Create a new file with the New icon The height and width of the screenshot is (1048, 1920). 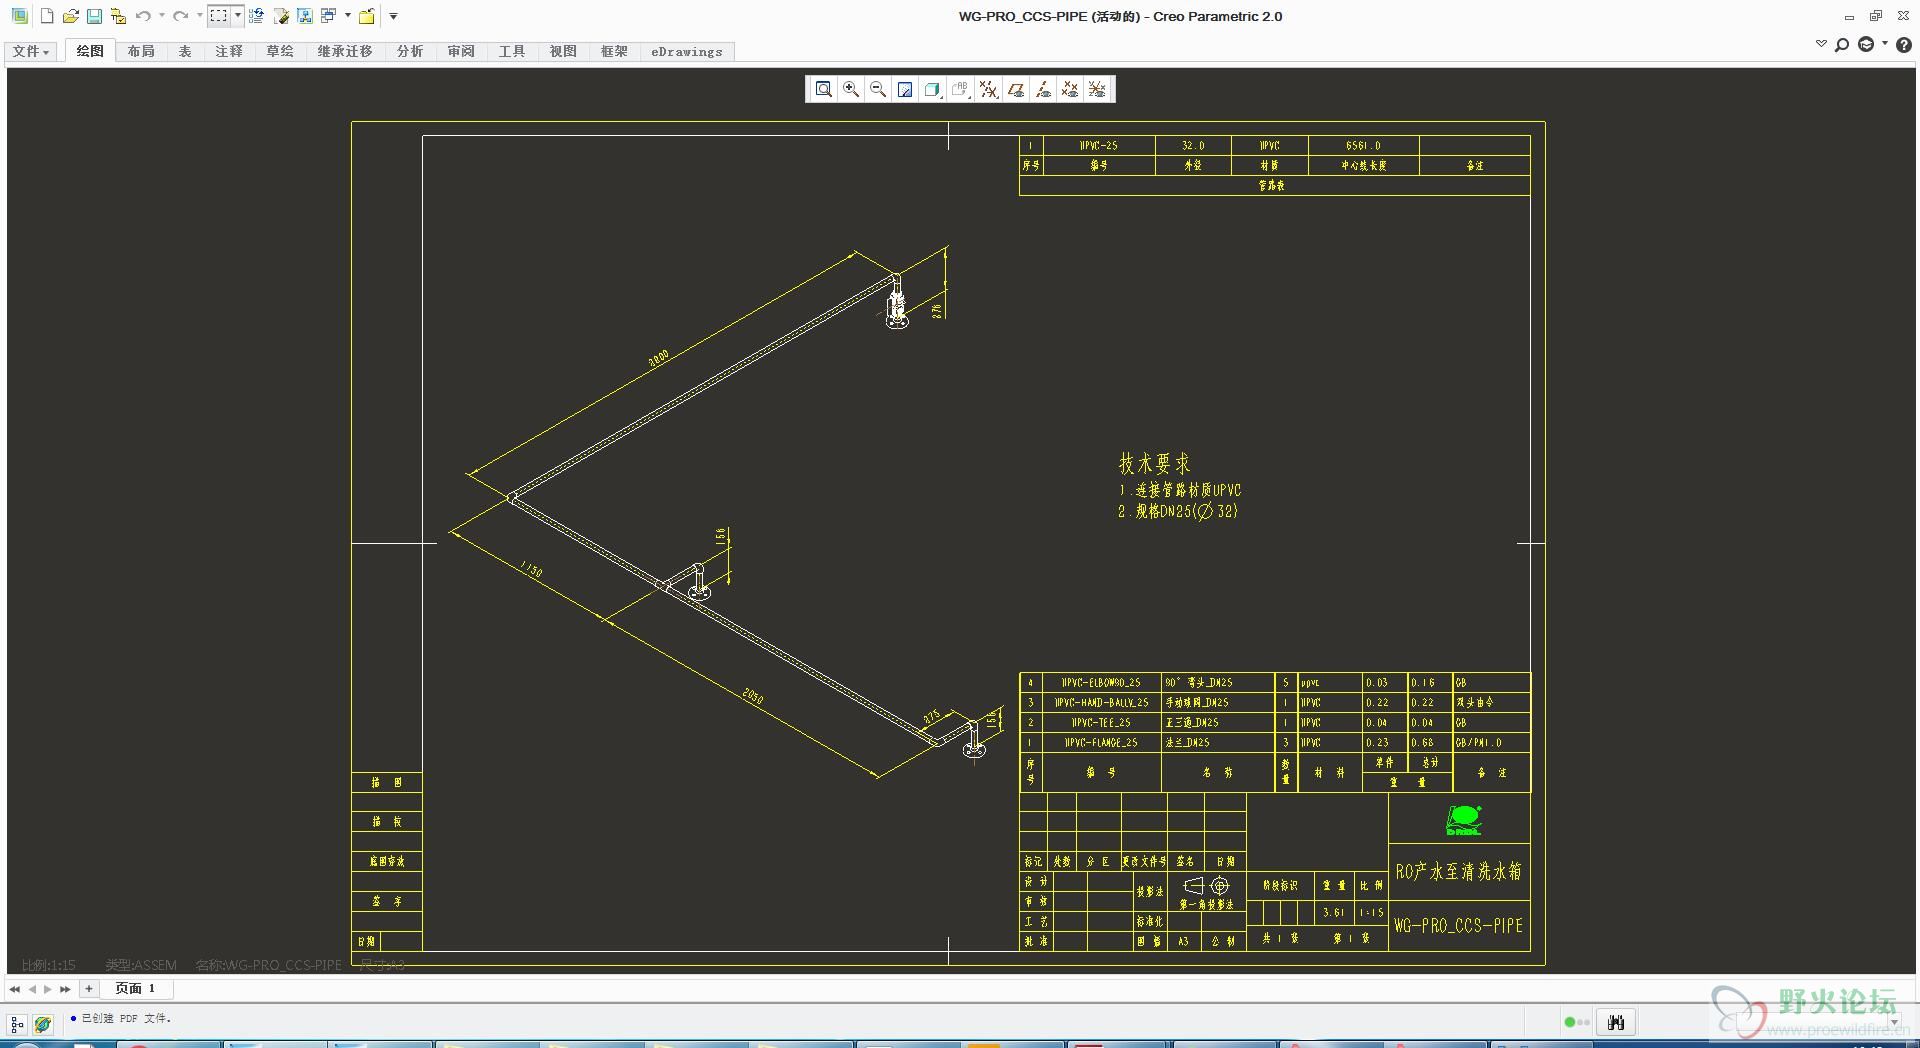[47, 16]
